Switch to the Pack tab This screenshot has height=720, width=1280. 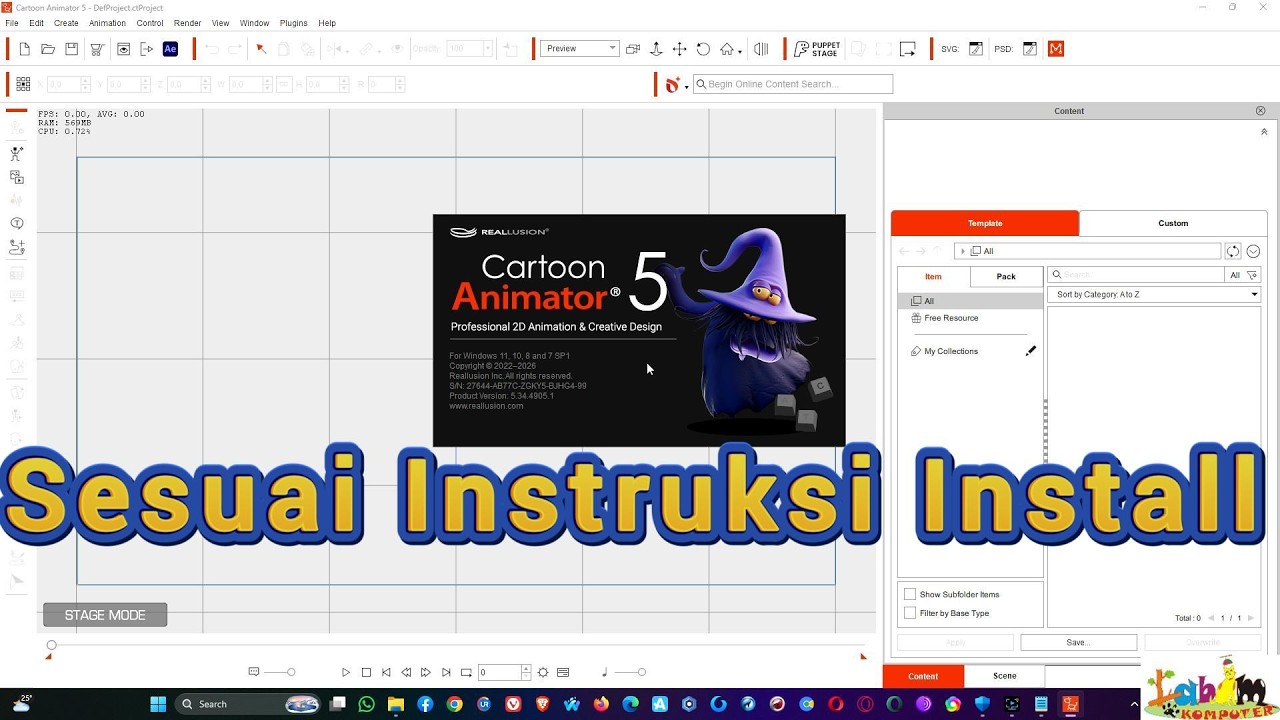point(1006,277)
